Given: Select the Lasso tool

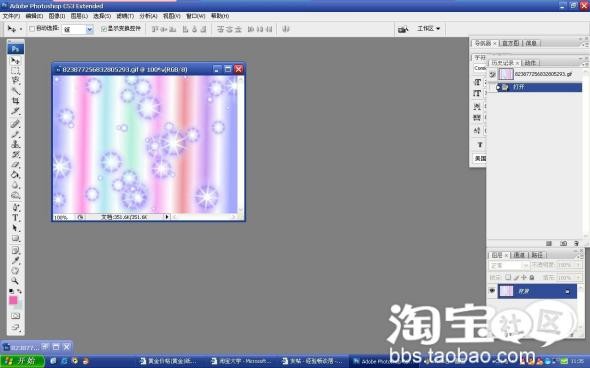Looking at the screenshot, I should click(15, 80).
